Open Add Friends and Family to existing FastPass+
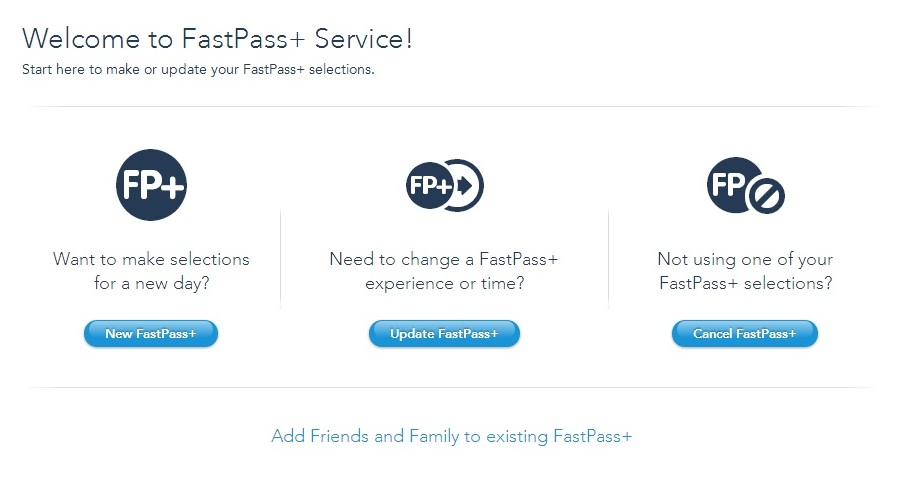Image resolution: width=905 pixels, height=479 pixels. [452, 436]
